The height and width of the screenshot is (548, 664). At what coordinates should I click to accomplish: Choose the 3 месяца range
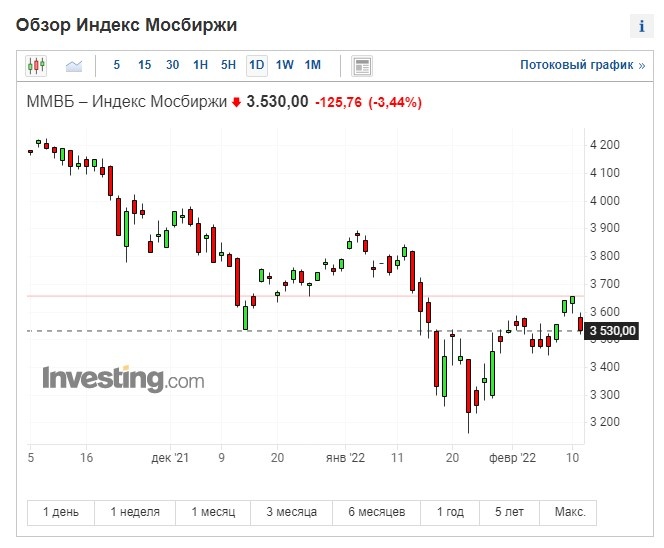291,512
